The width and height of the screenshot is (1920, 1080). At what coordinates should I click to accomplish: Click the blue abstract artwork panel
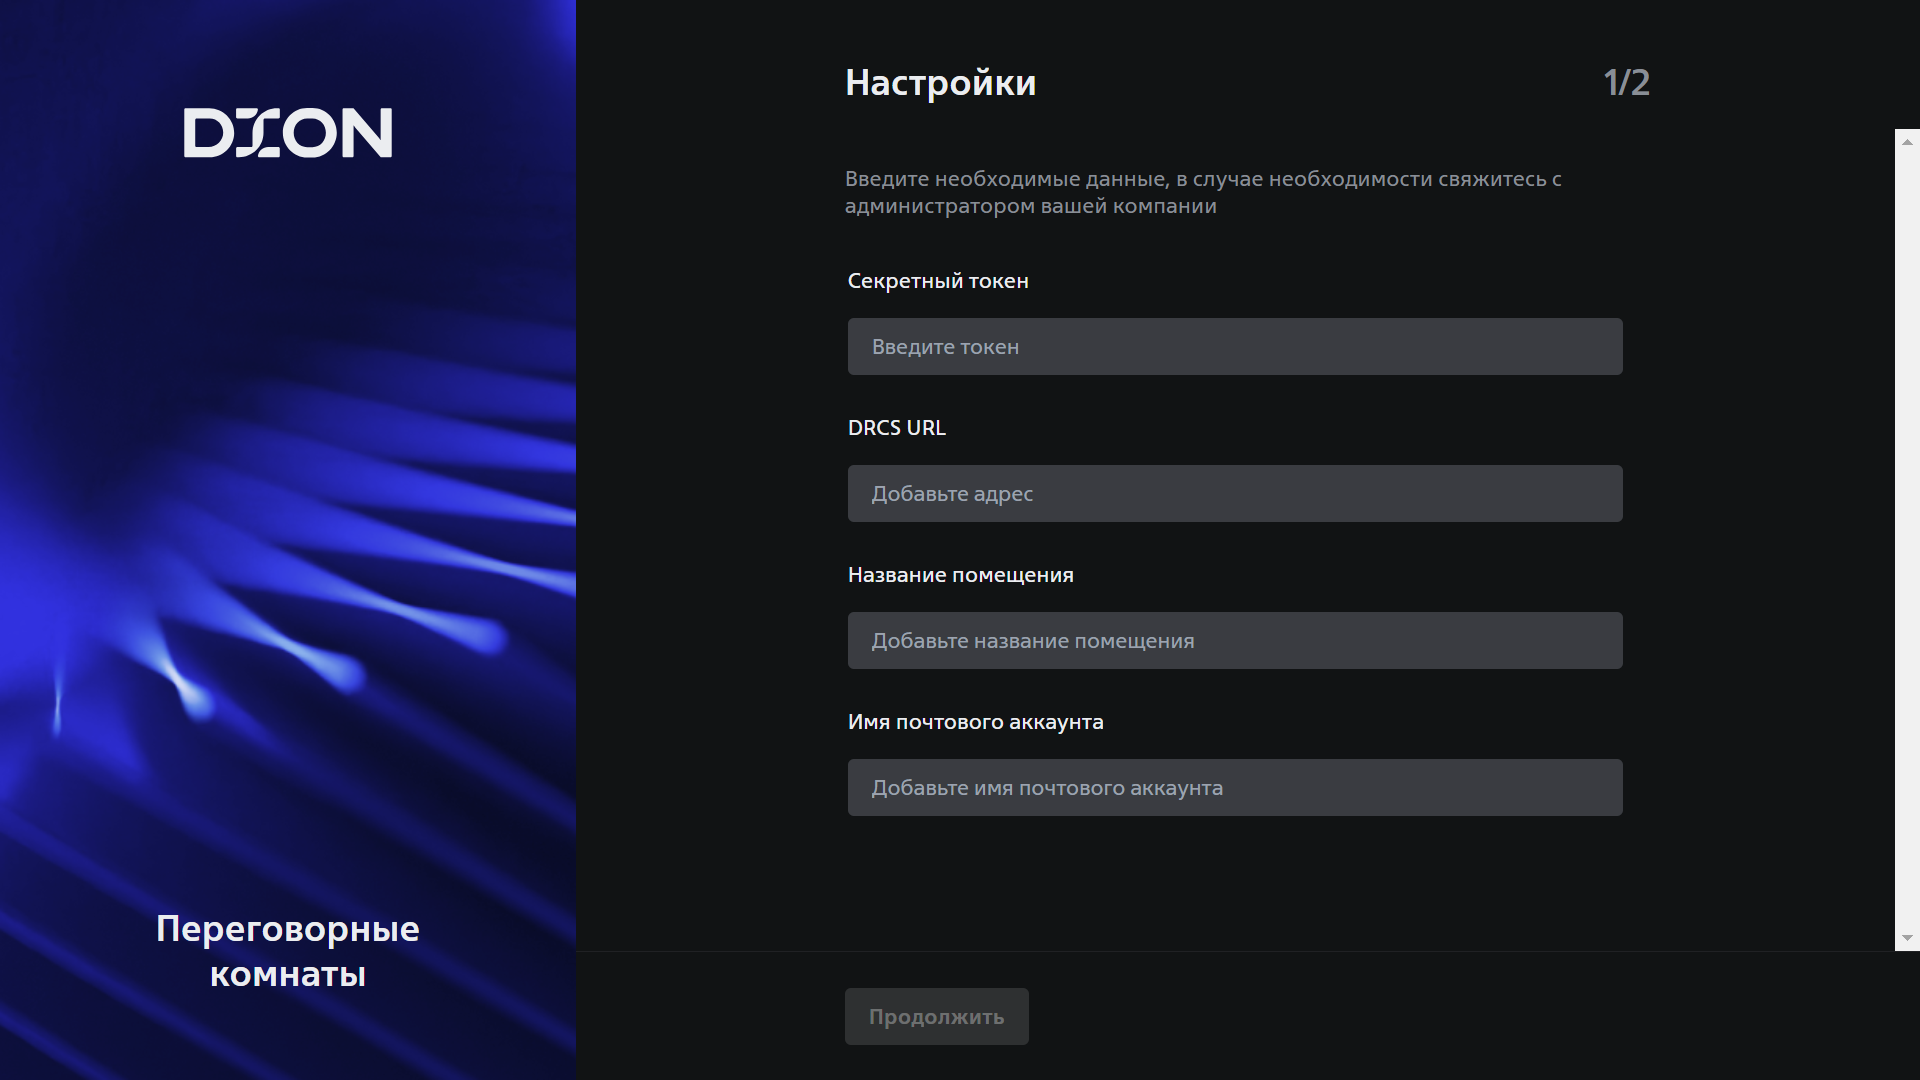pyautogui.click(x=288, y=540)
